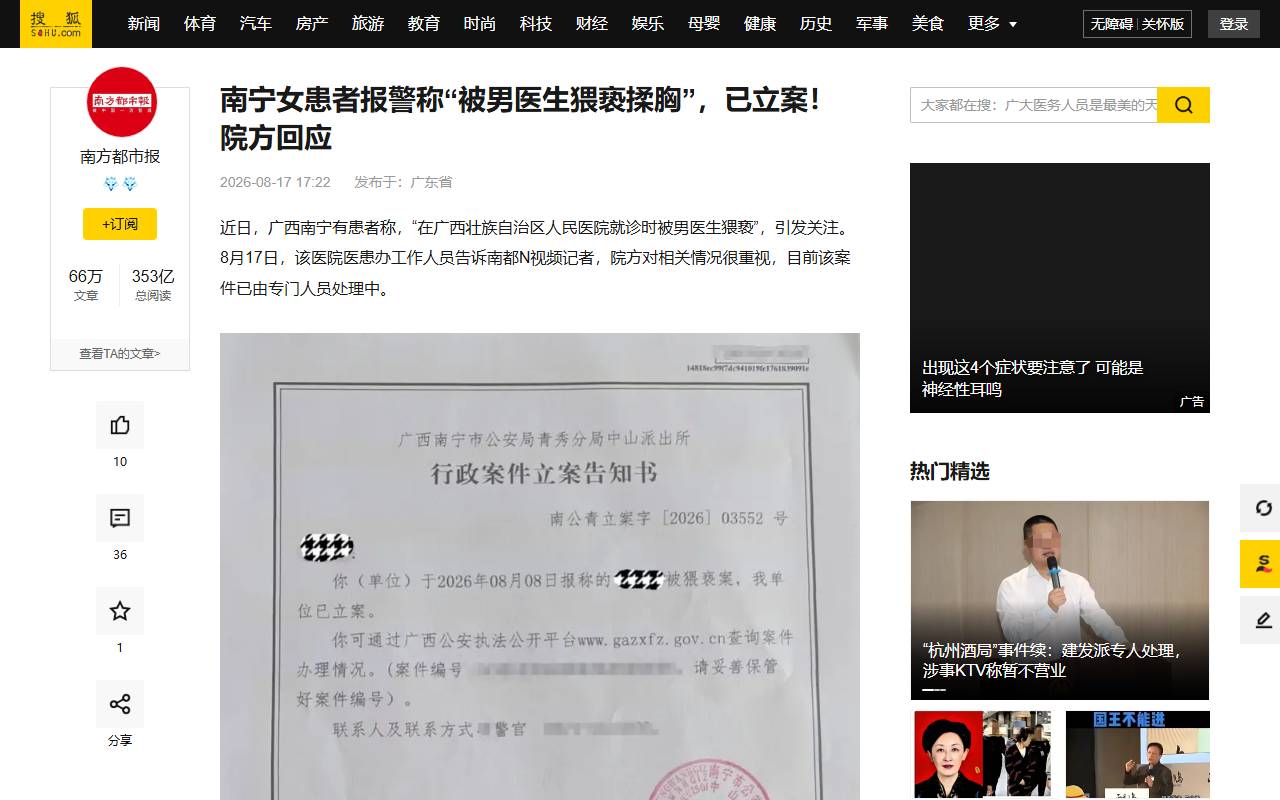Click the share icon
This screenshot has height=800, width=1280.
point(120,704)
